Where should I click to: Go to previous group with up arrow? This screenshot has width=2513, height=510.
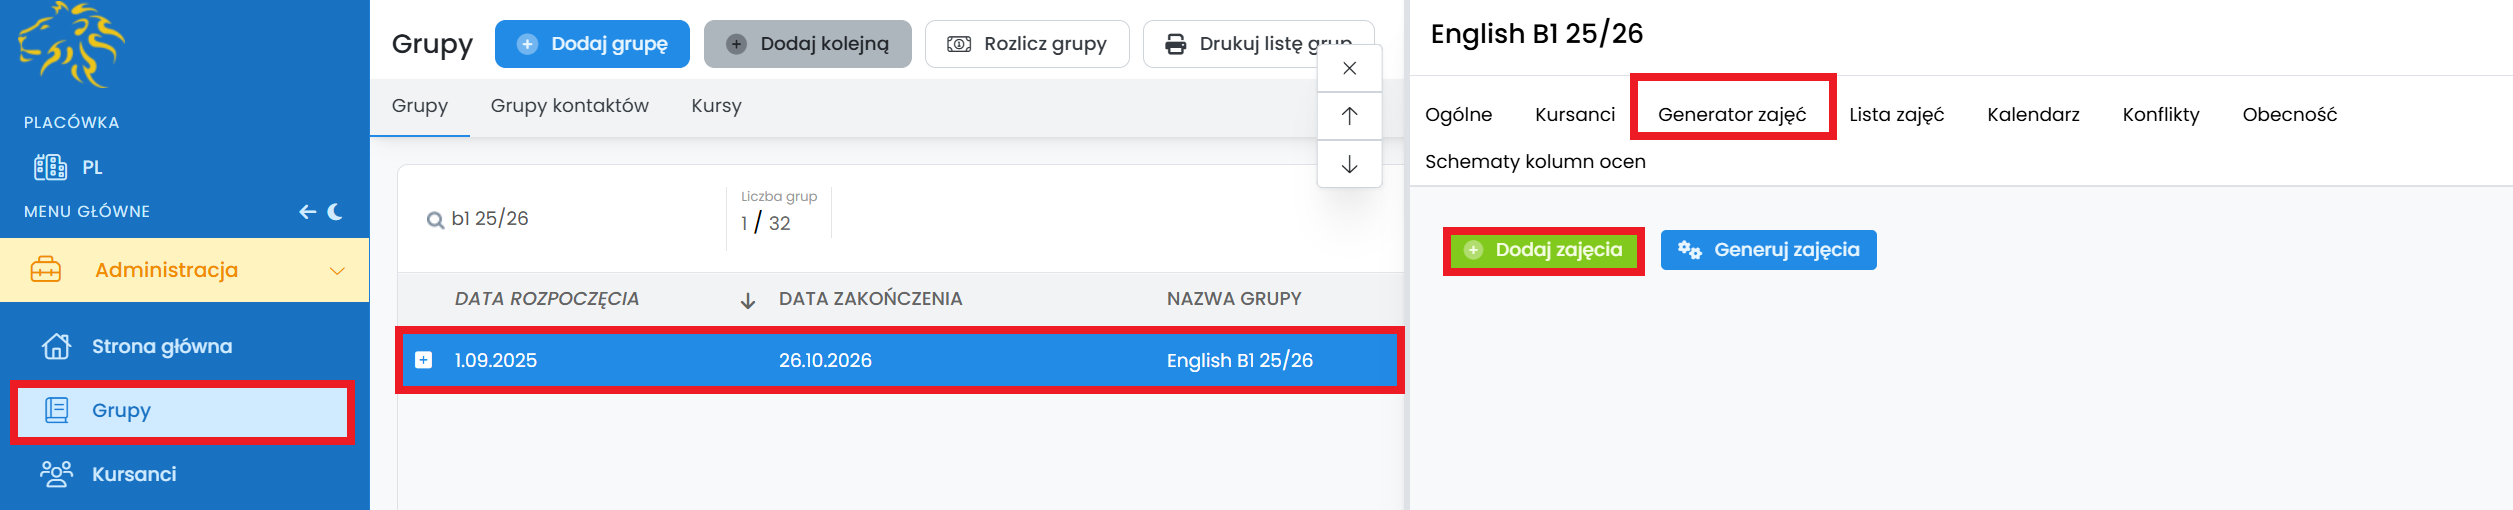click(x=1349, y=116)
